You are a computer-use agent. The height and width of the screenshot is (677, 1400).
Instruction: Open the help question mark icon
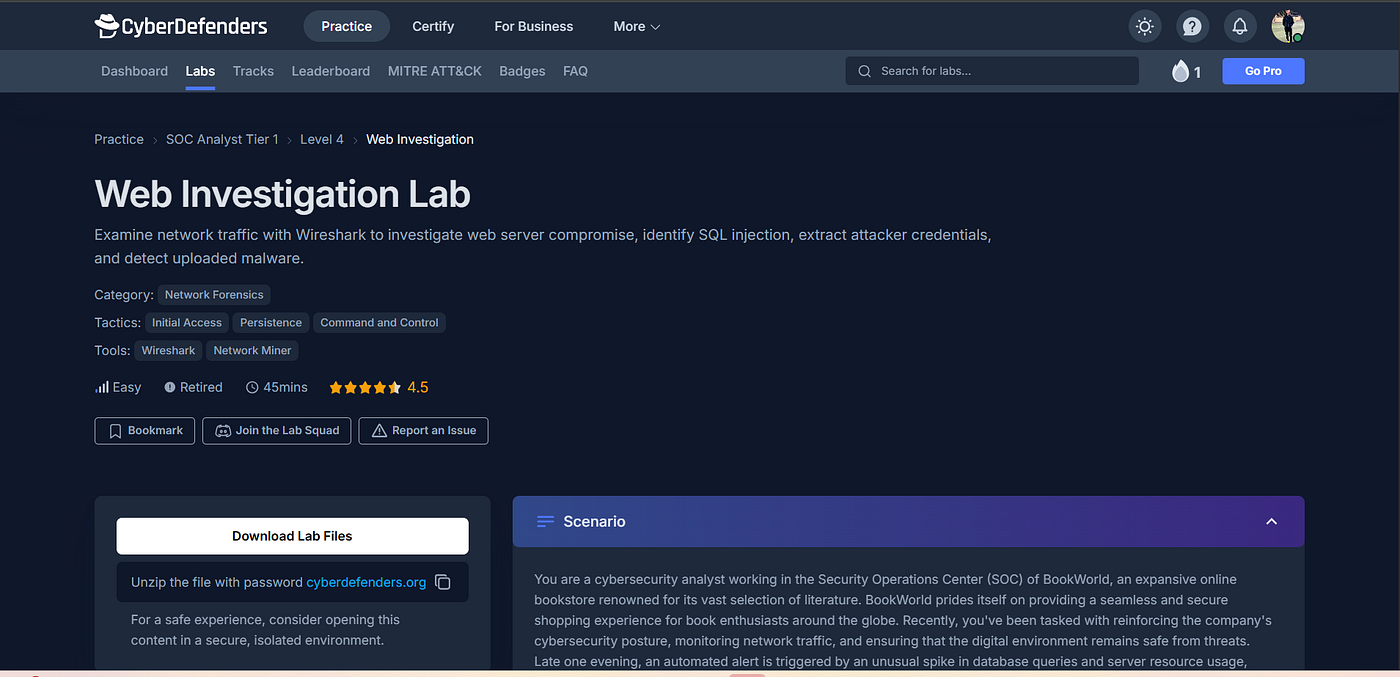pyautogui.click(x=1192, y=26)
